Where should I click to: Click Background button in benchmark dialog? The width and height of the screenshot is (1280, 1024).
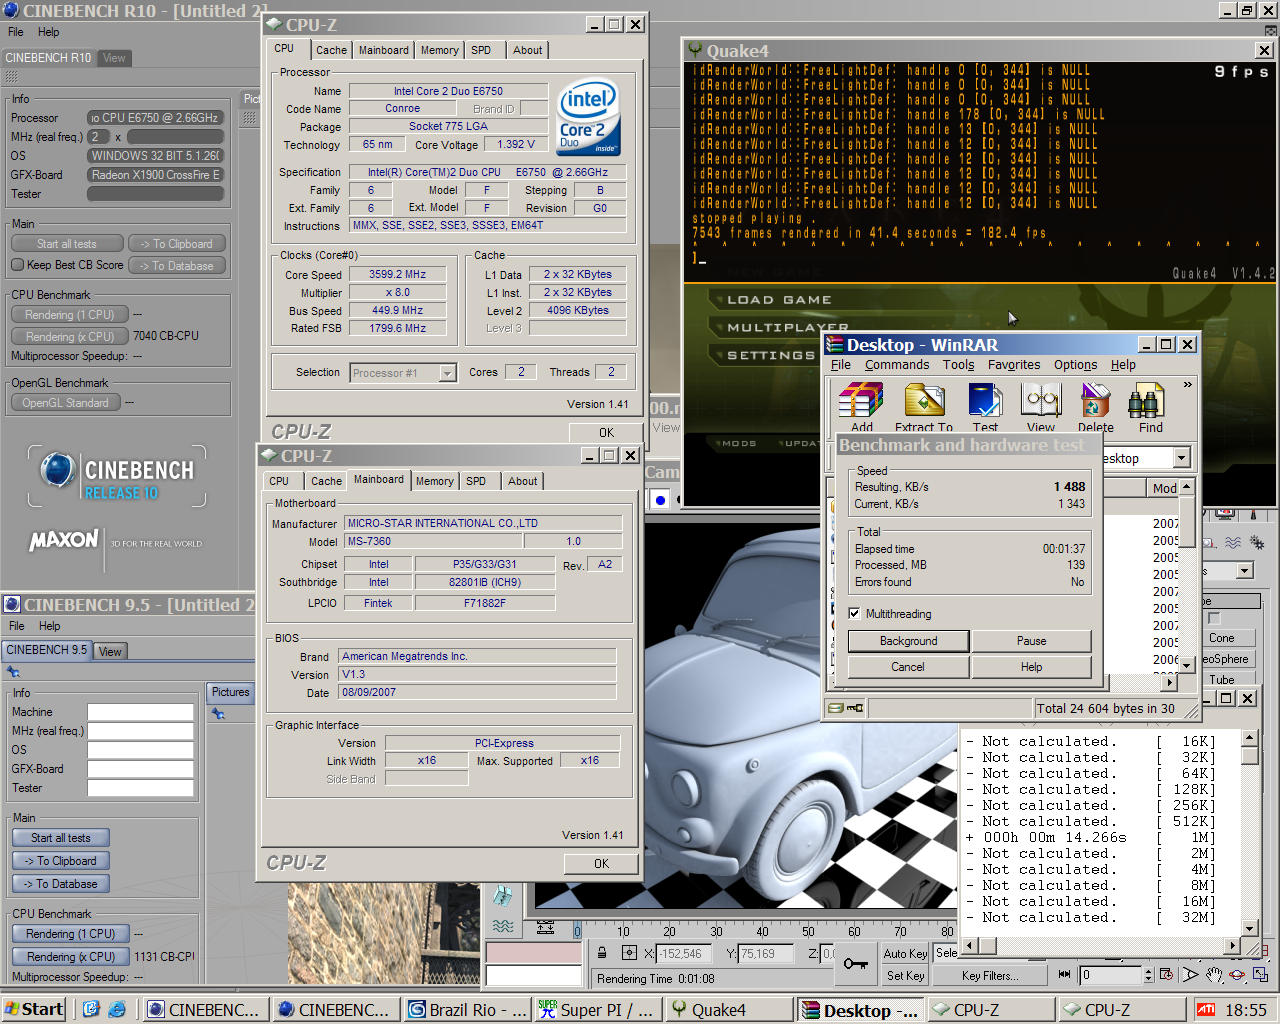909,641
